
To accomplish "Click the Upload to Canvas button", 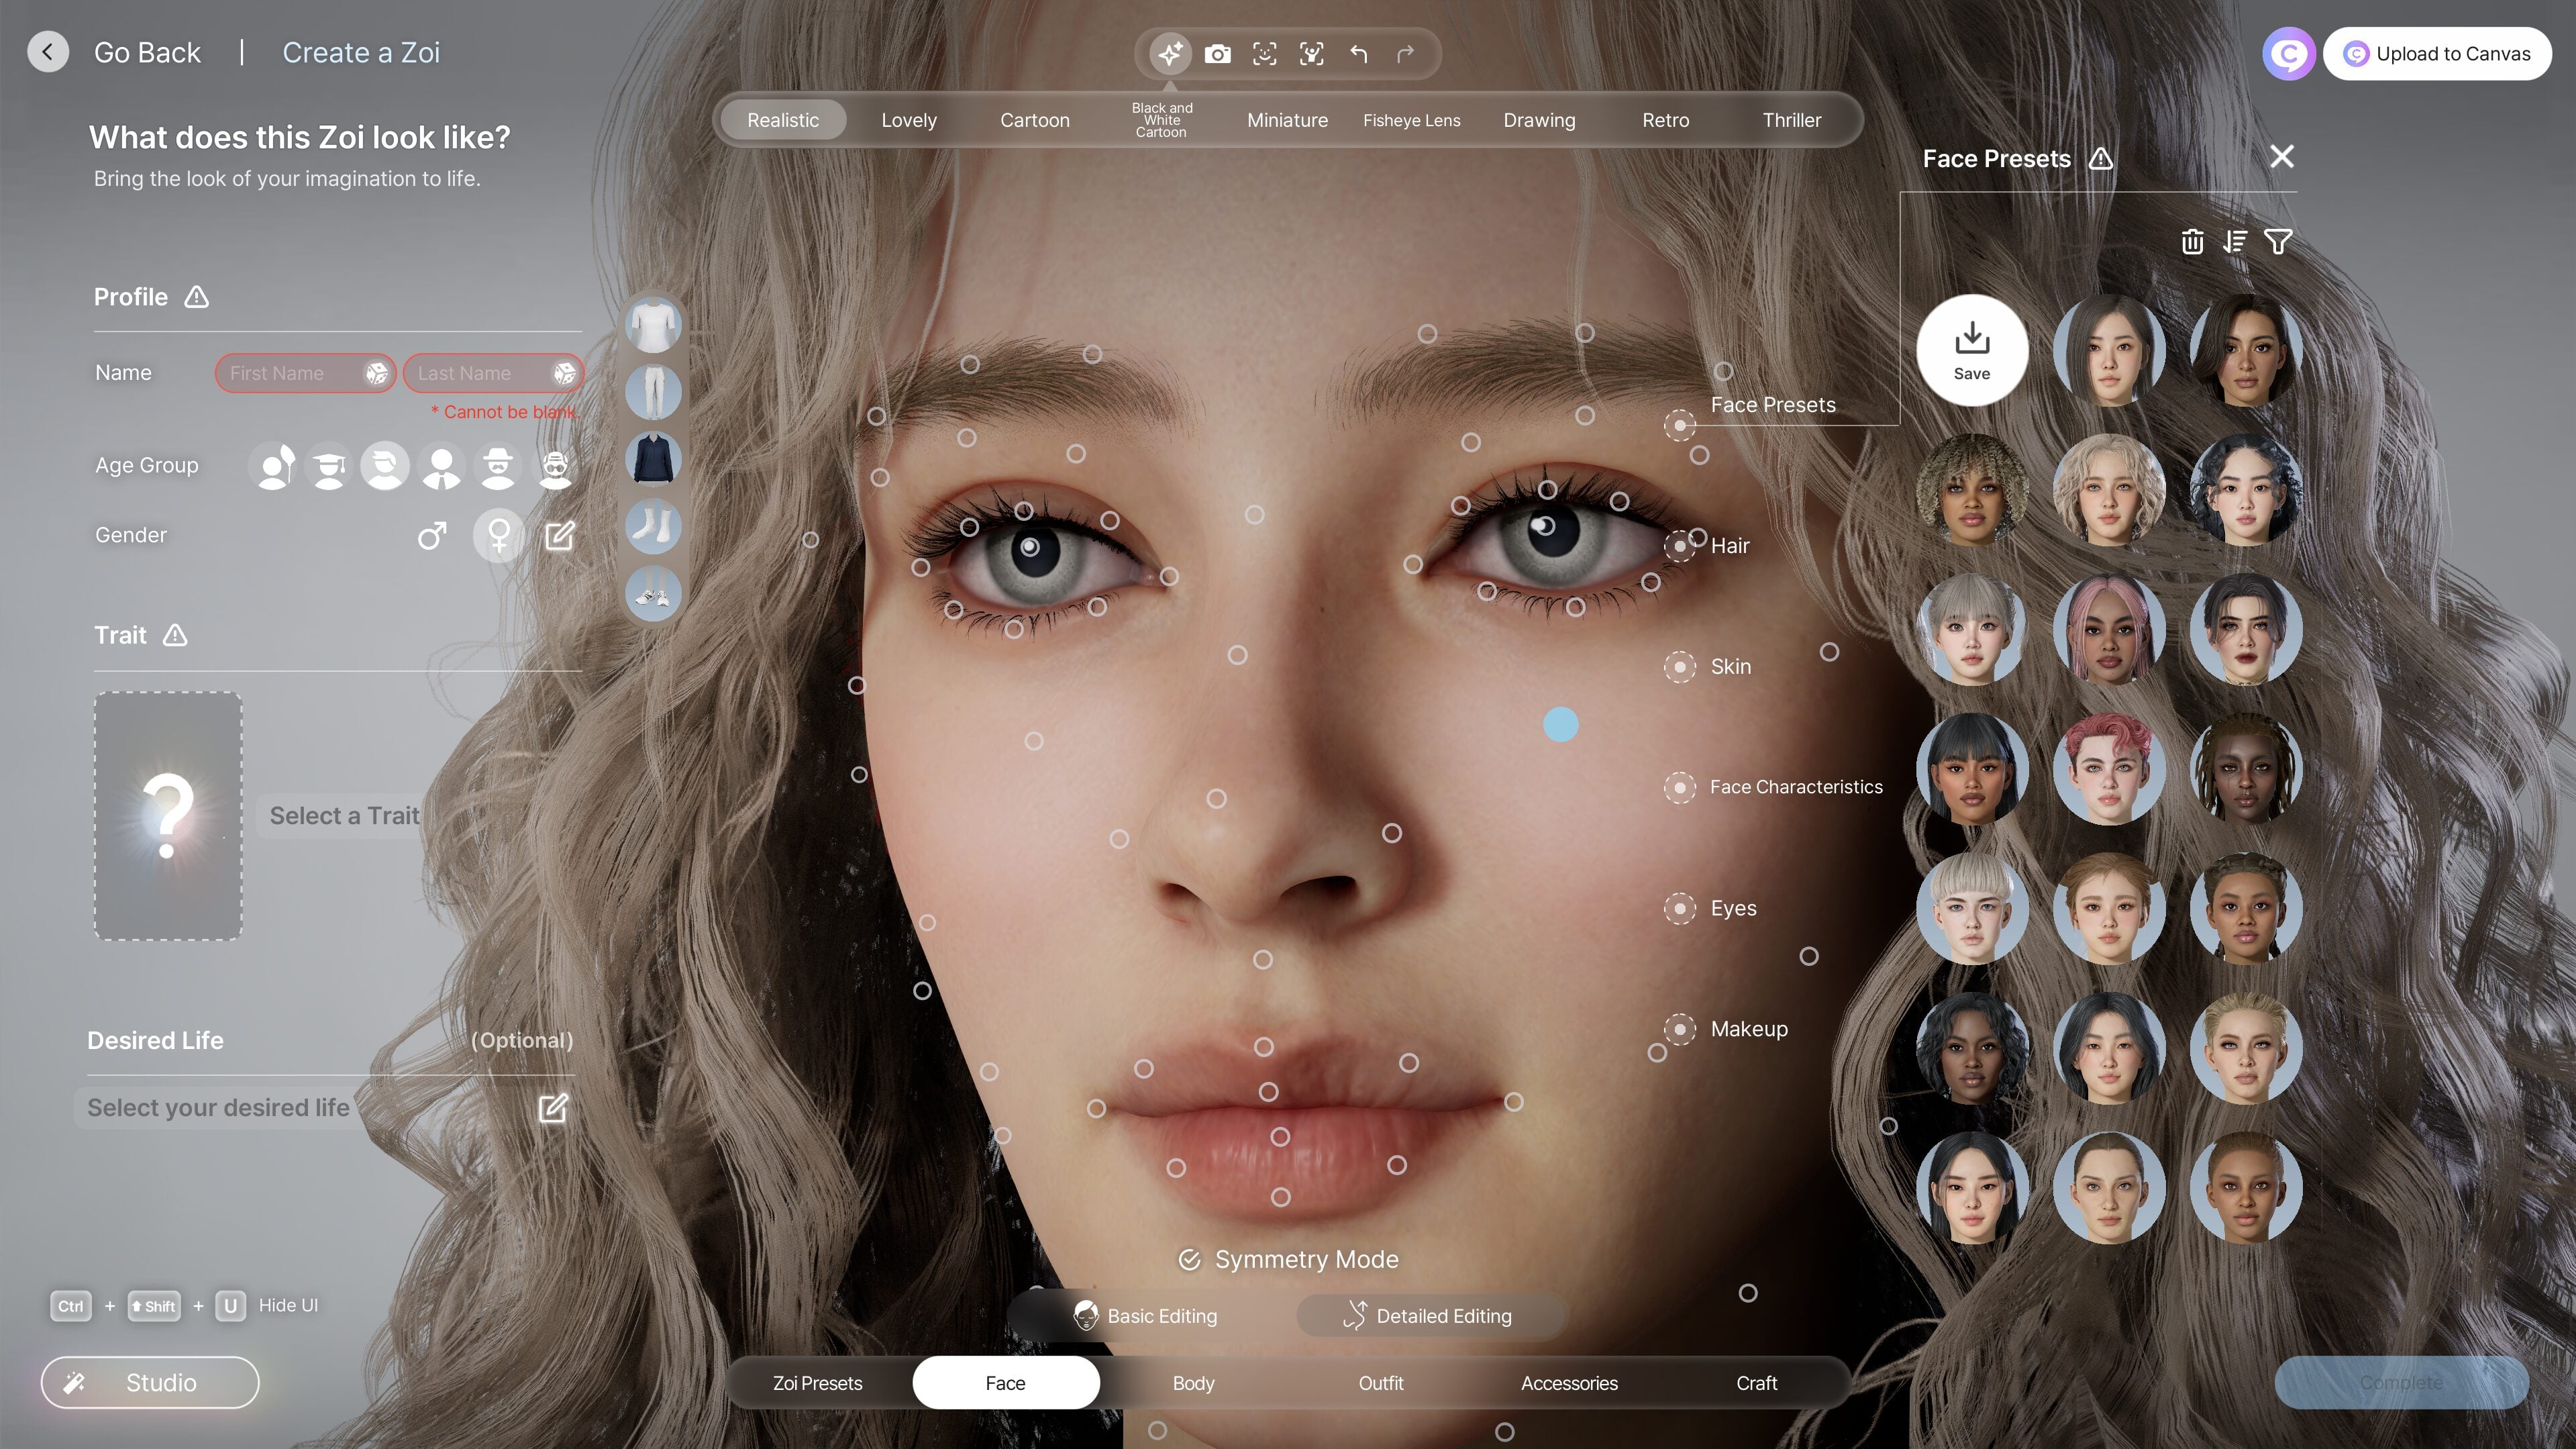I will pyautogui.click(x=2437, y=54).
